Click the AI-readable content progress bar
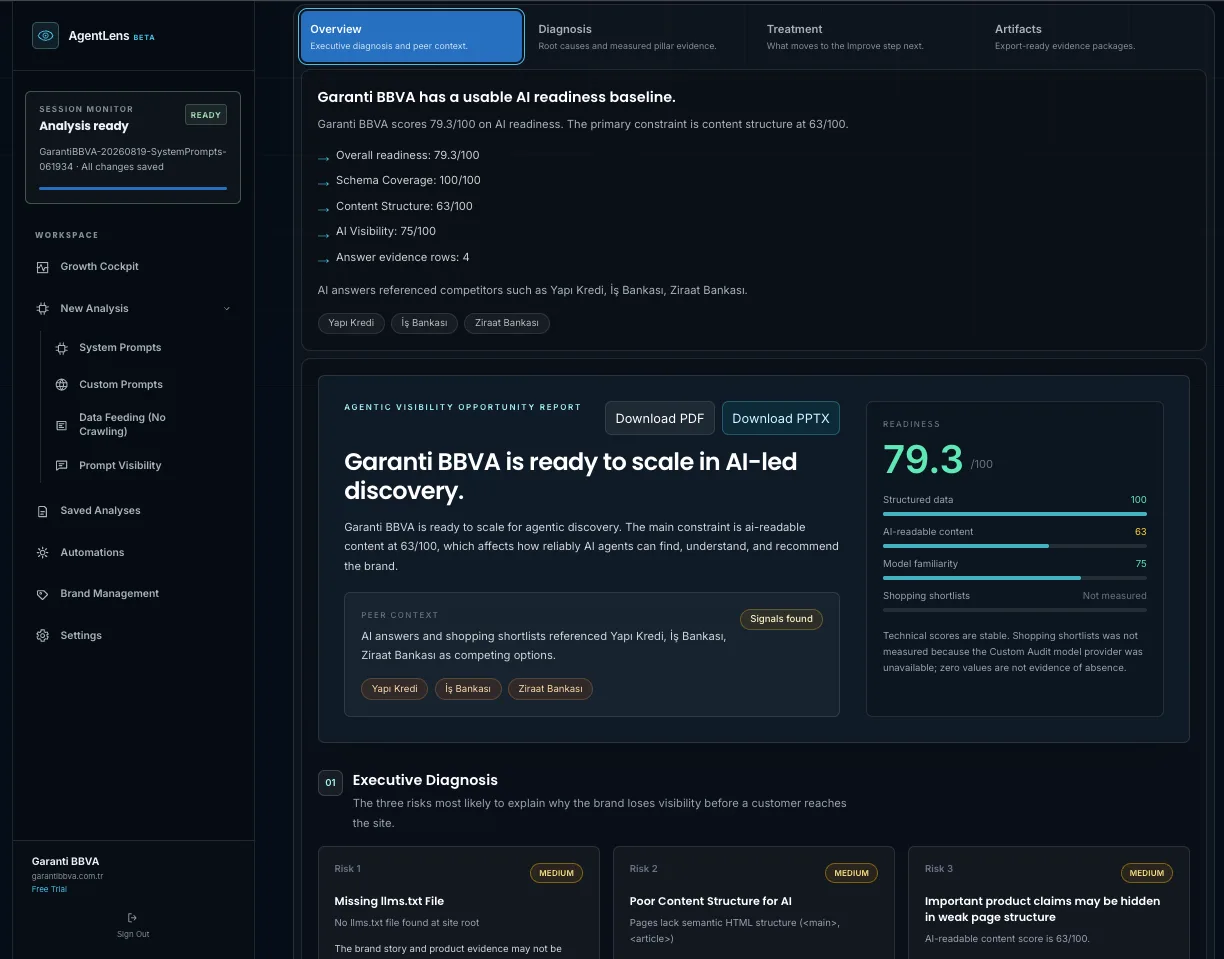 (1015, 546)
